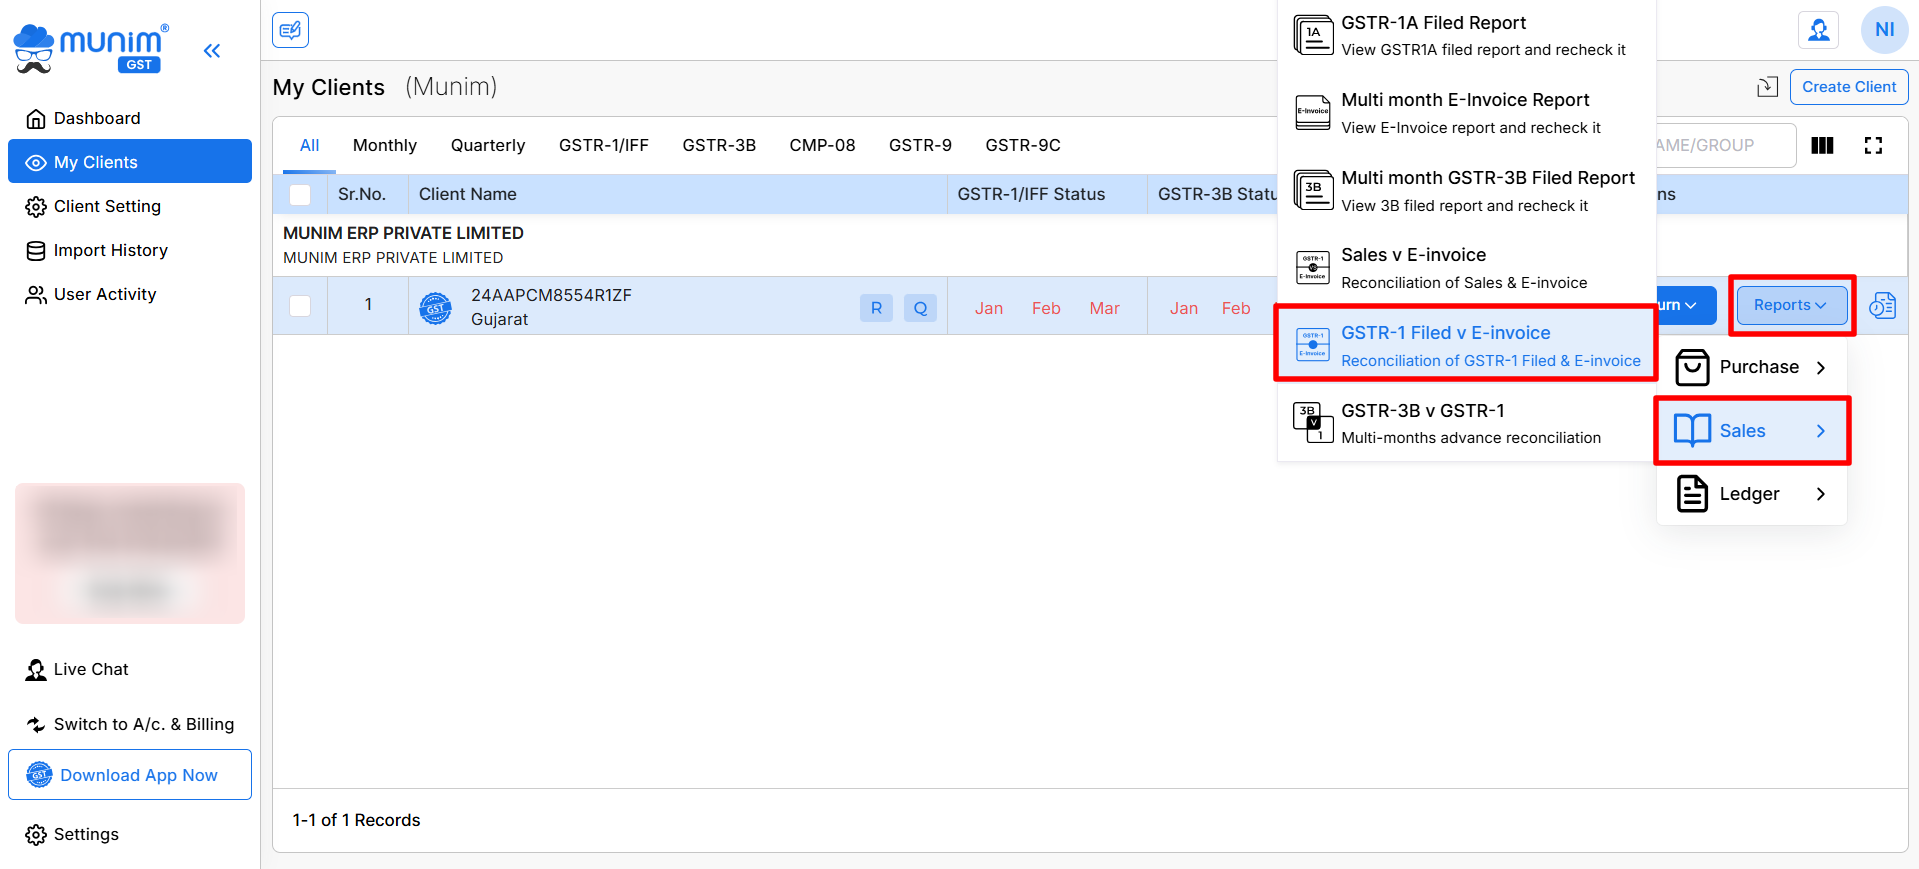
Task: Collapse the sidebar with double-chevron icon
Action: pyautogui.click(x=212, y=51)
